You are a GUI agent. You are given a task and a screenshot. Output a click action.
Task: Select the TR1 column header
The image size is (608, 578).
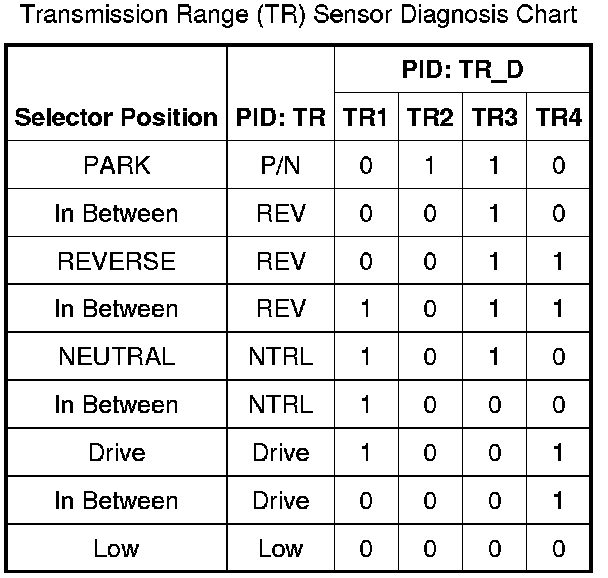click(365, 117)
